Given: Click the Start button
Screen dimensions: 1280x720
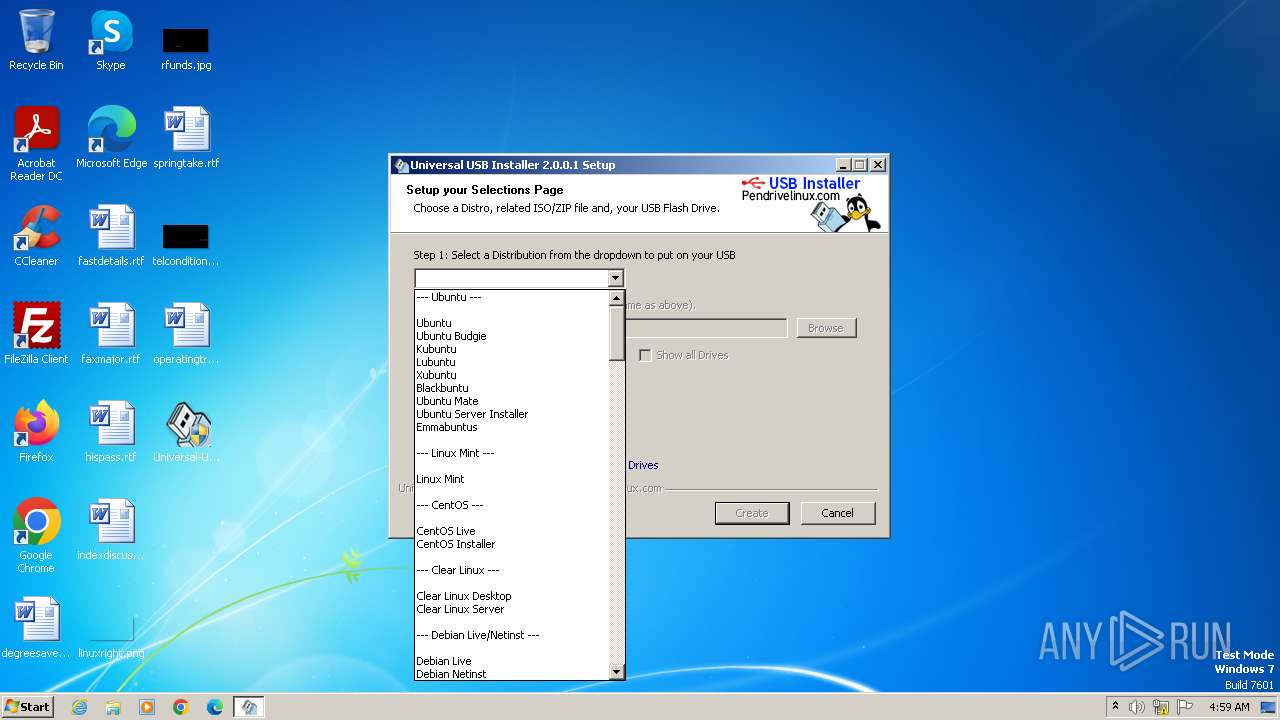Looking at the screenshot, I should coord(27,706).
